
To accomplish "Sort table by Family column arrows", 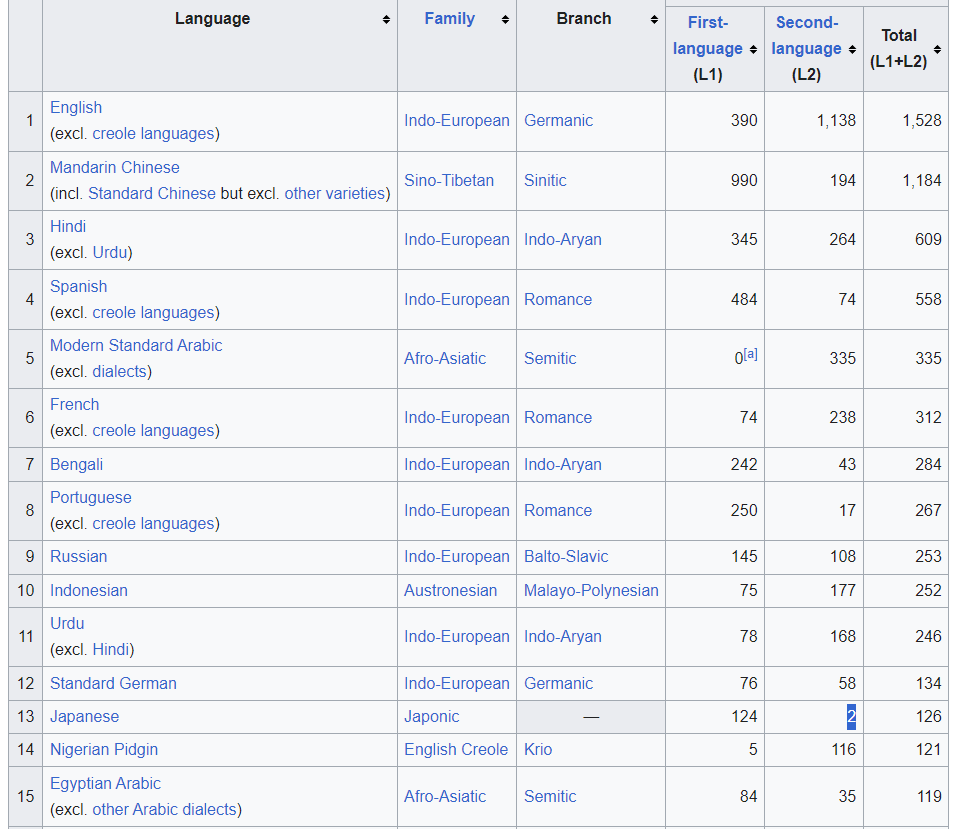I will click(505, 20).
